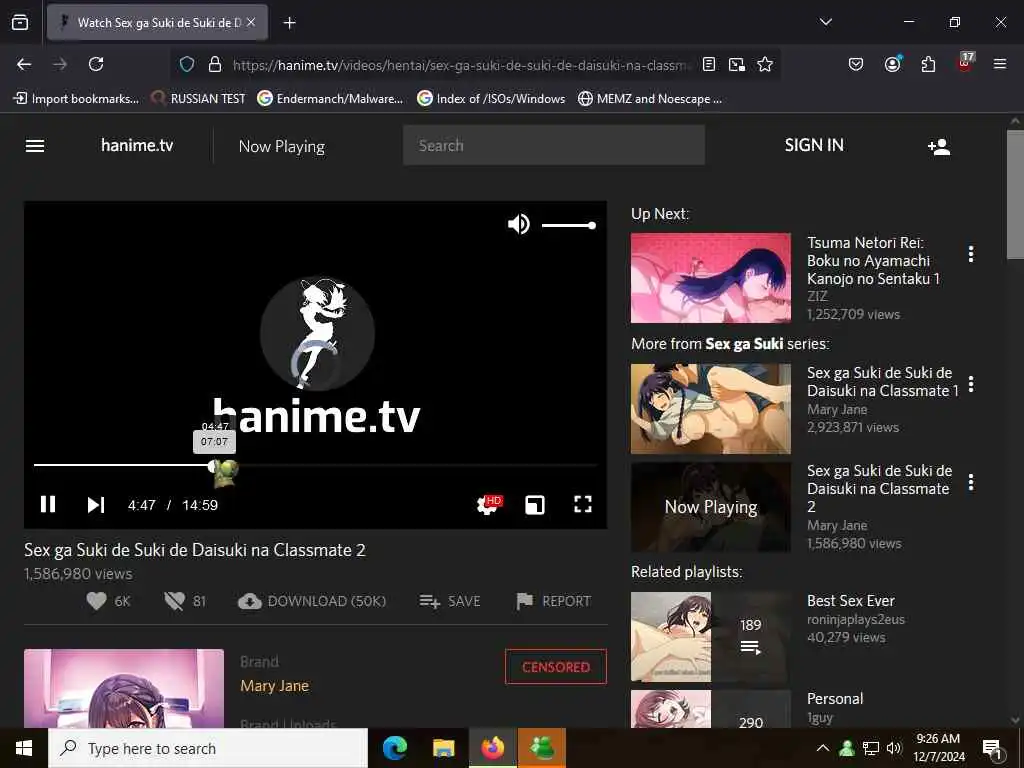The height and width of the screenshot is (768, 1024).
Task: Dislike the video with broken heart 81
Action: click(x=185, y=601)
